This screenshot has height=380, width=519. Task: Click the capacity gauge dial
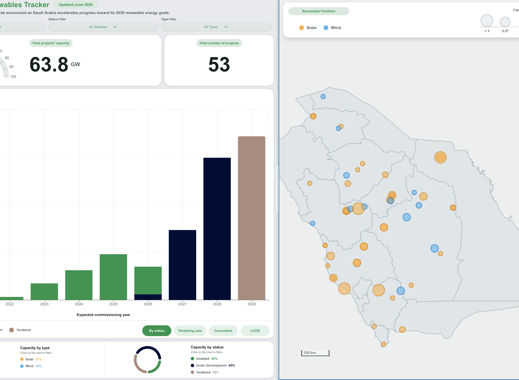point(4,67)
